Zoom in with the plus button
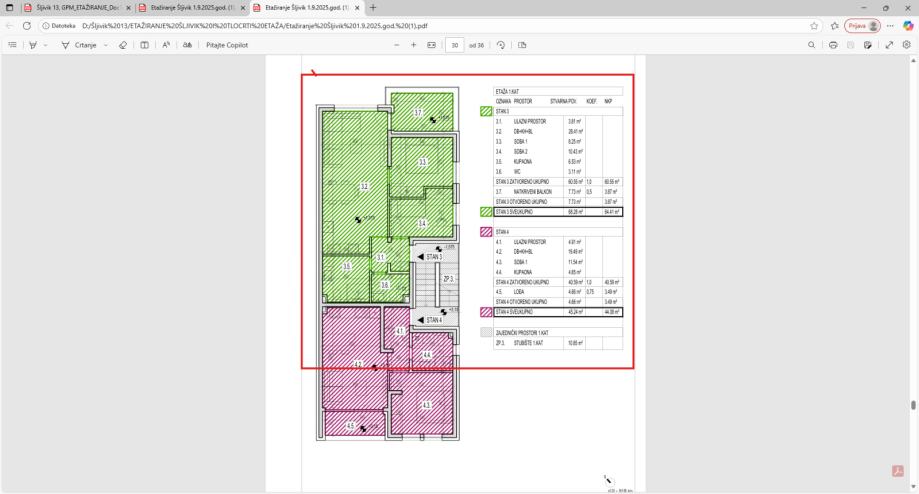919x494 pixels. pyautogui.click(x=414, y=45)
